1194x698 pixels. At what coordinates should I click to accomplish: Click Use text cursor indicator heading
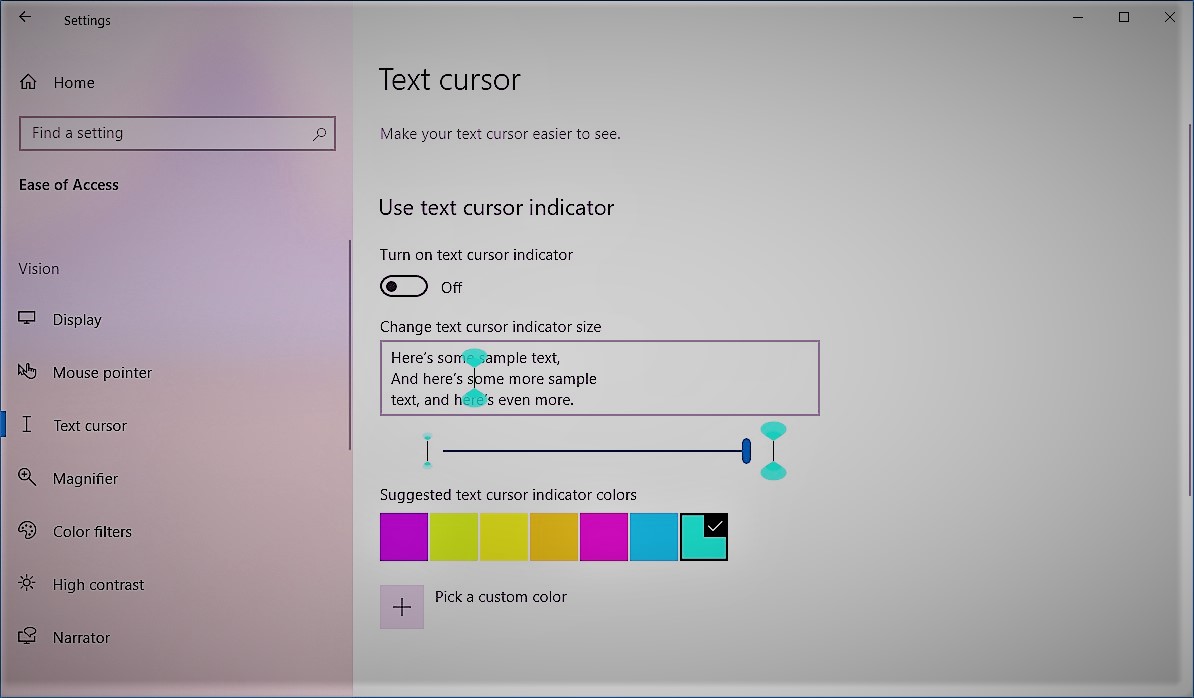(x=496, y=208)
